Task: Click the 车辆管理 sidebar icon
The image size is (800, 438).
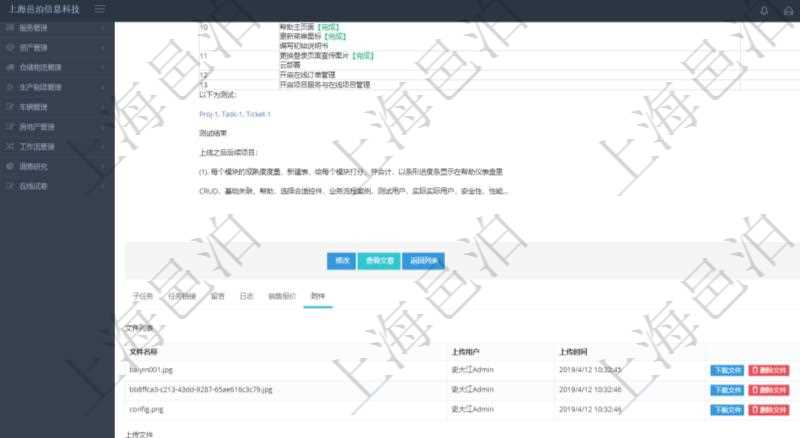Action: tap(10, 107)
